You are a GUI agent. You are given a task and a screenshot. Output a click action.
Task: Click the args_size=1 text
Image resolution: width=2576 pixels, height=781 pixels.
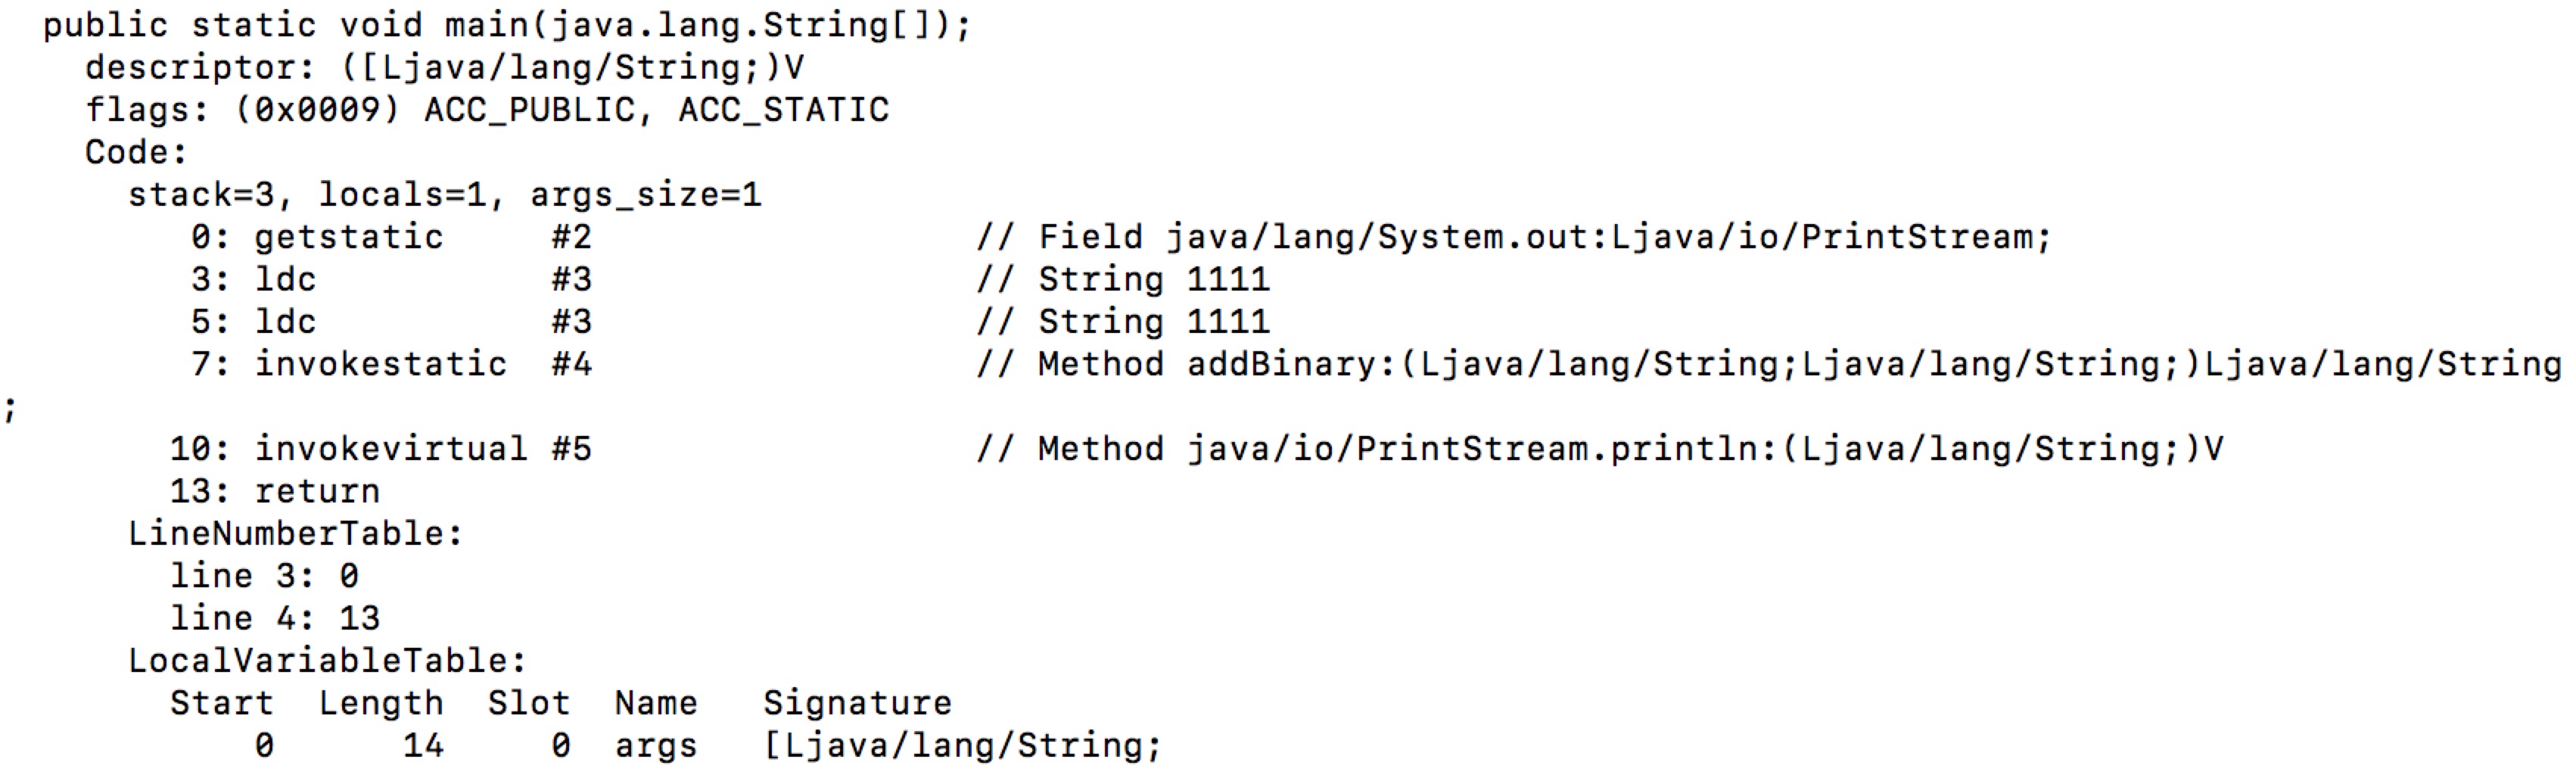646,194
